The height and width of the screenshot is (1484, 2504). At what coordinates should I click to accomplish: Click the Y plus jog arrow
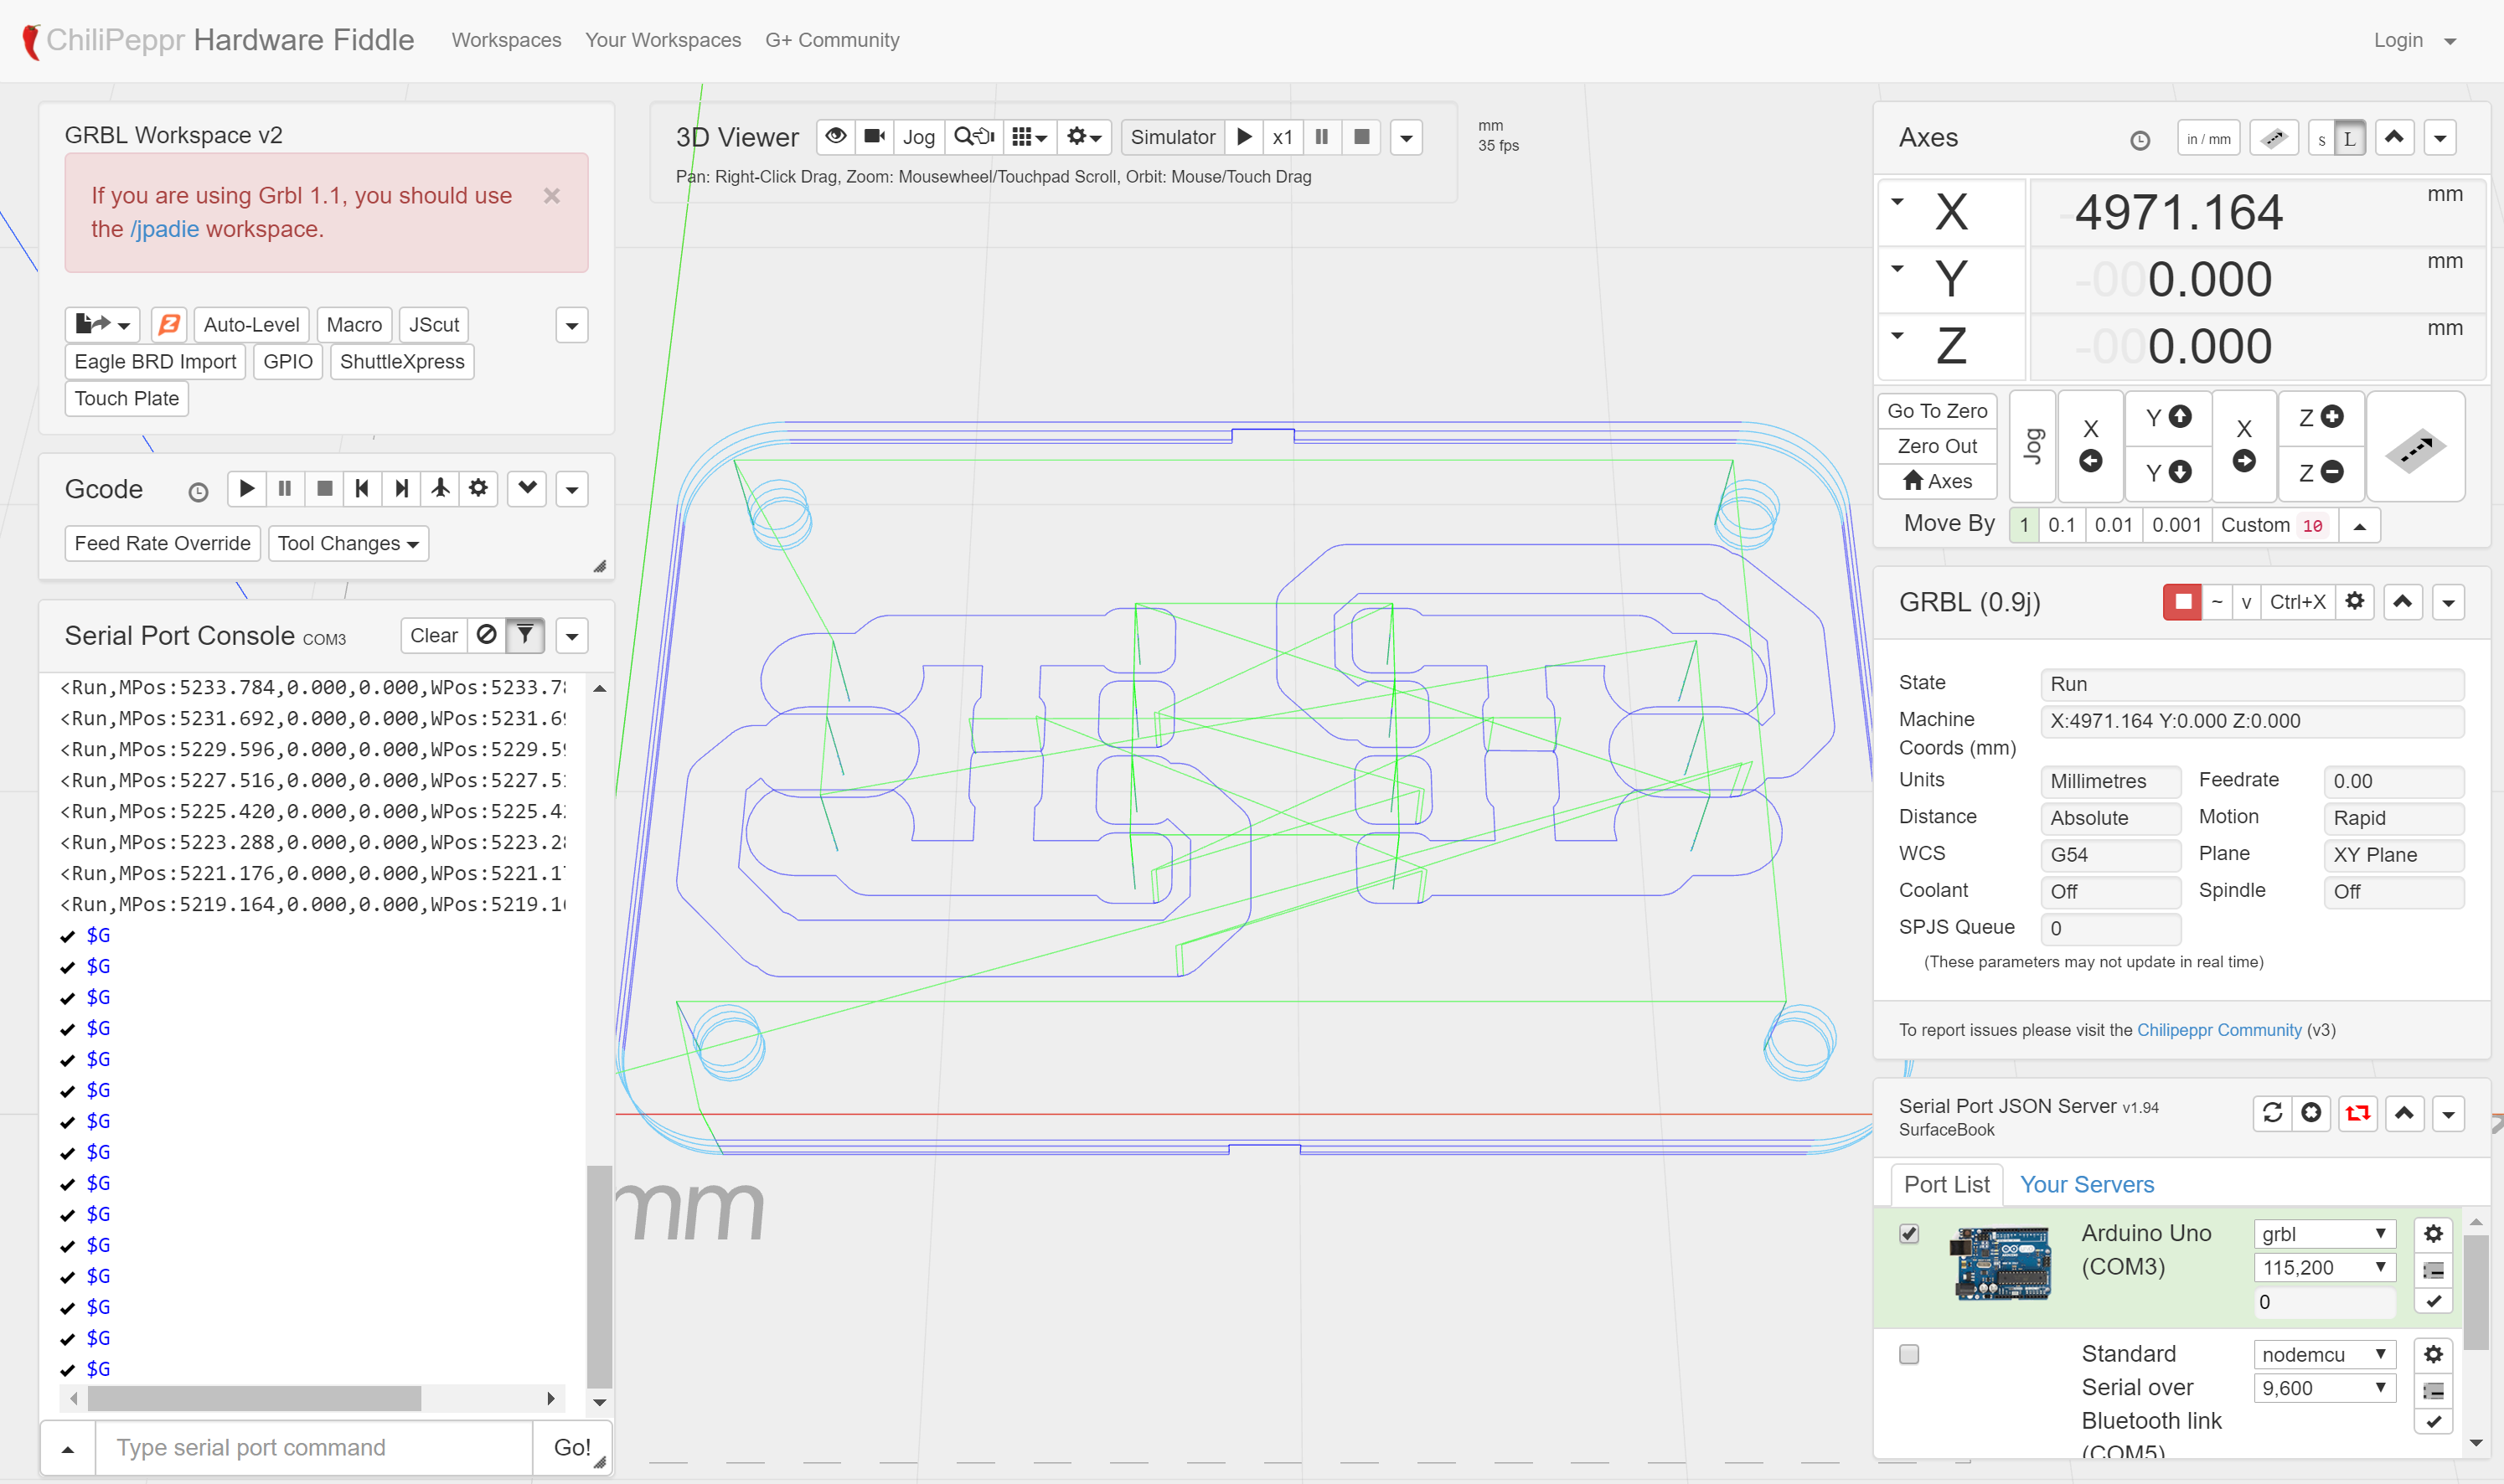(x=2168, y=417)
